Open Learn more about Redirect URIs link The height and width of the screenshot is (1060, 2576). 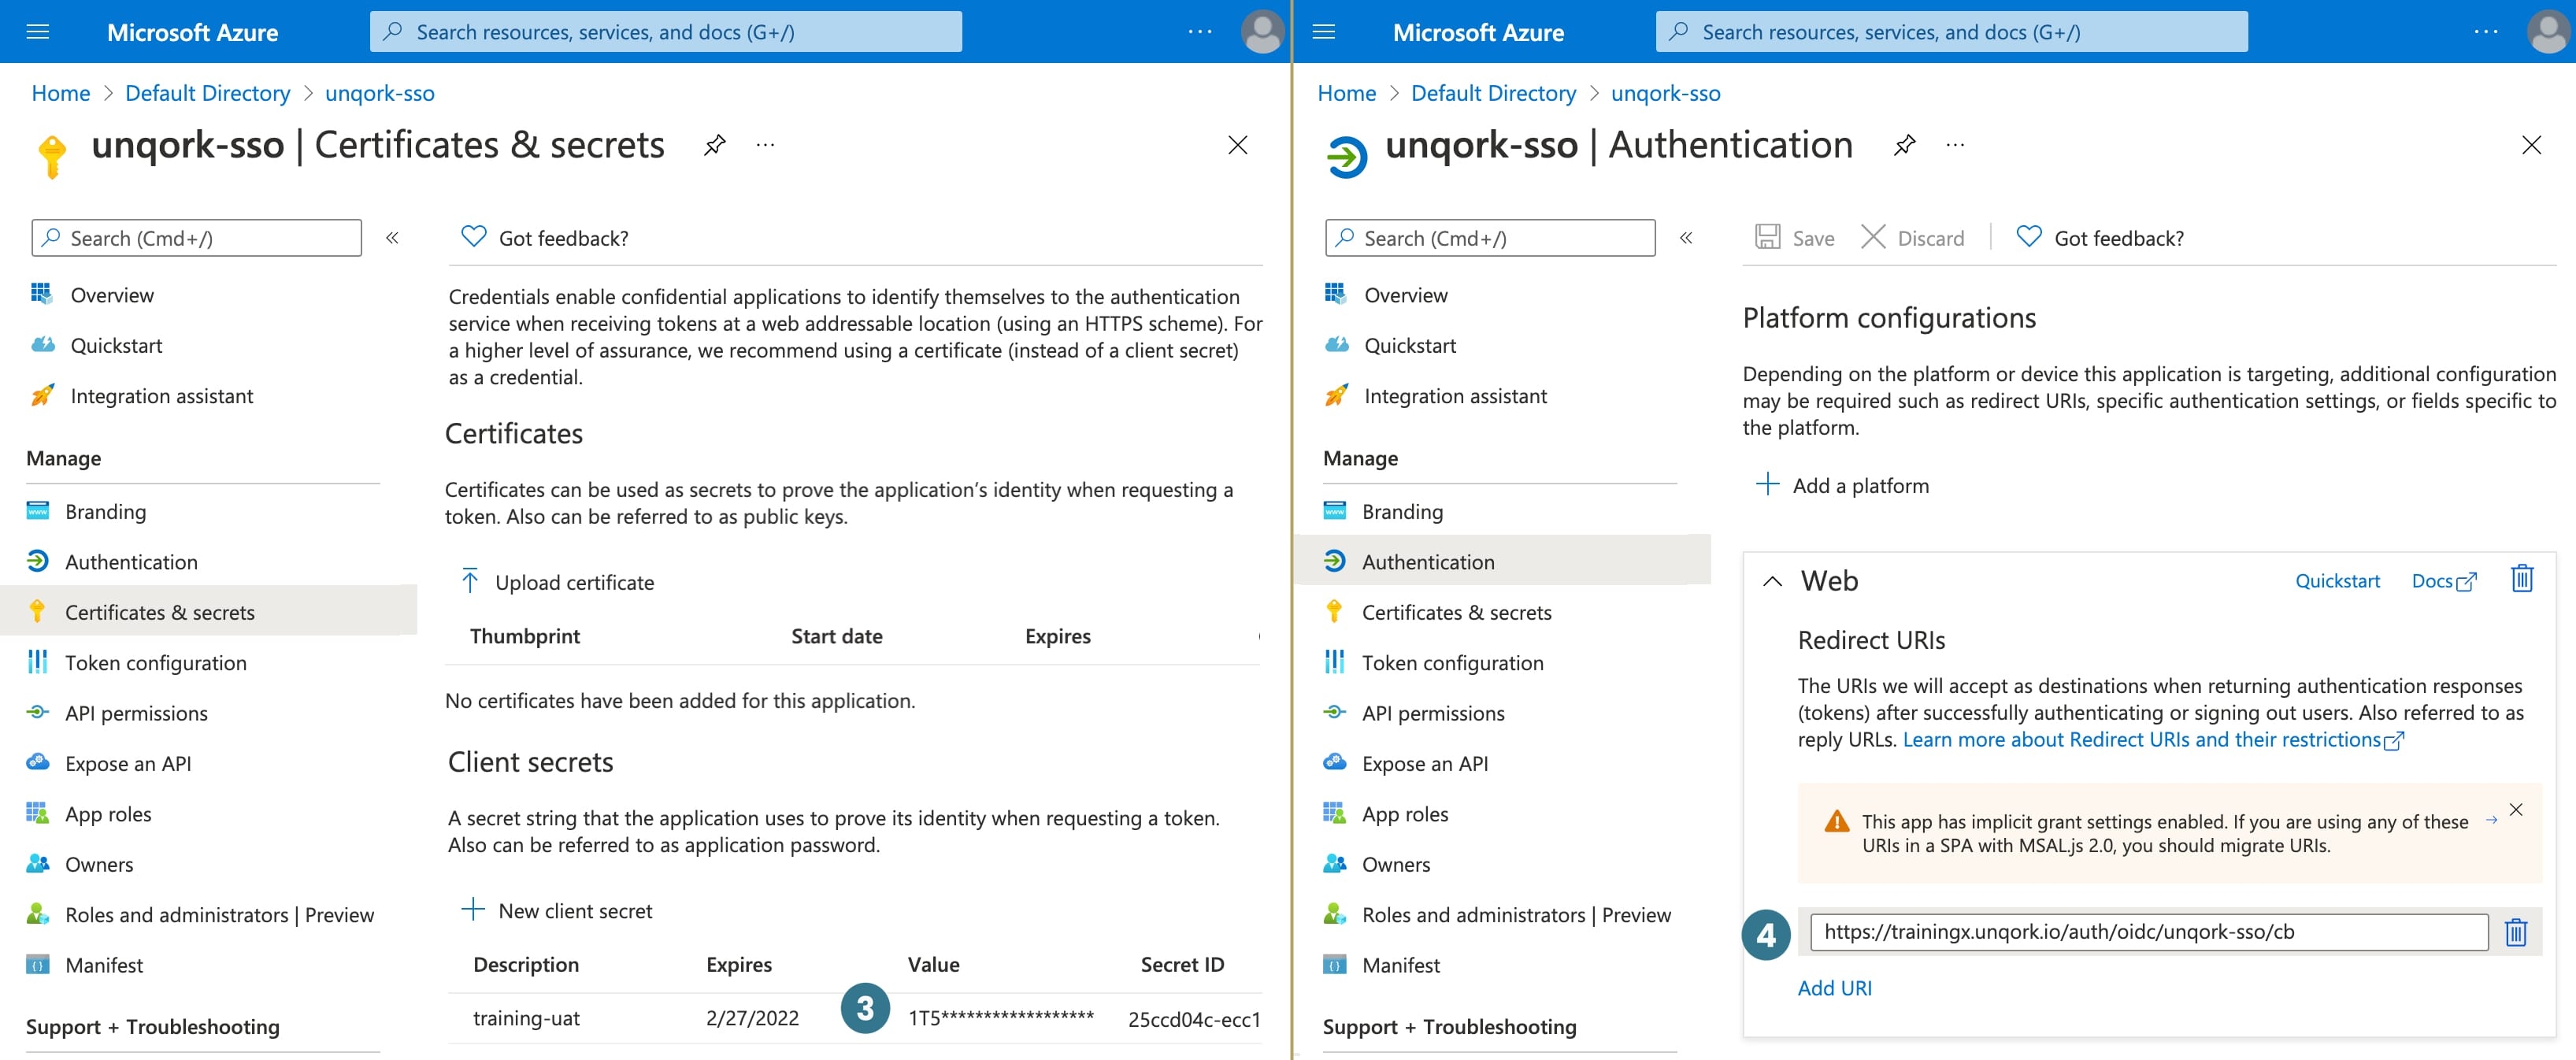coord(2153,740)
